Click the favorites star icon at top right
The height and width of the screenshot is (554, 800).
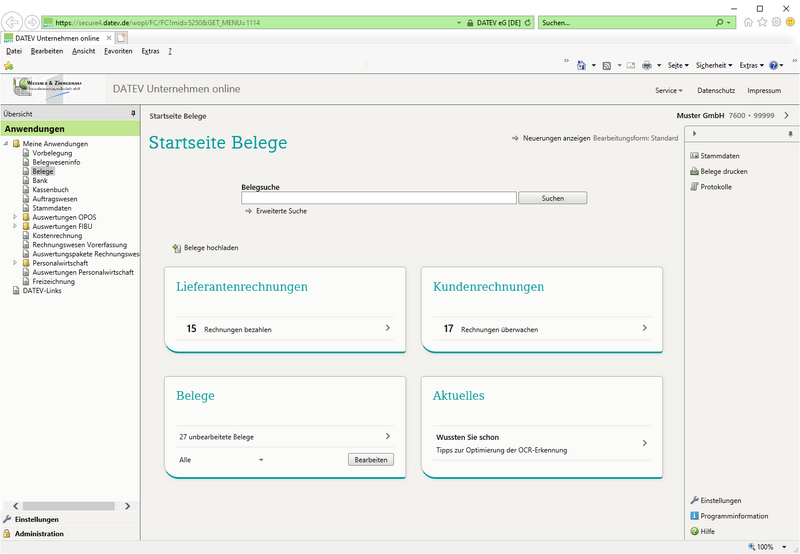762,22
